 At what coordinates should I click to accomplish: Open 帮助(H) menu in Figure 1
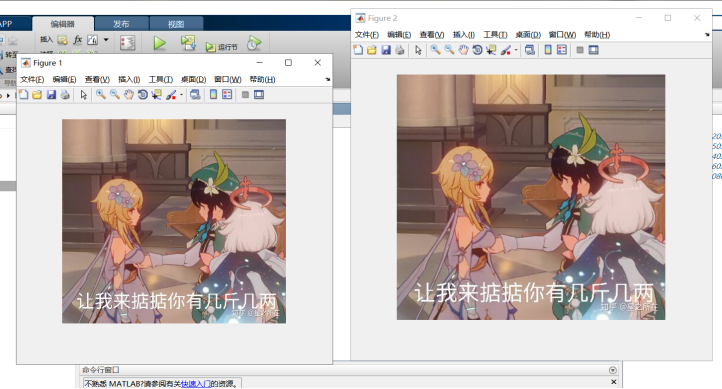click(x=262, y=80)
